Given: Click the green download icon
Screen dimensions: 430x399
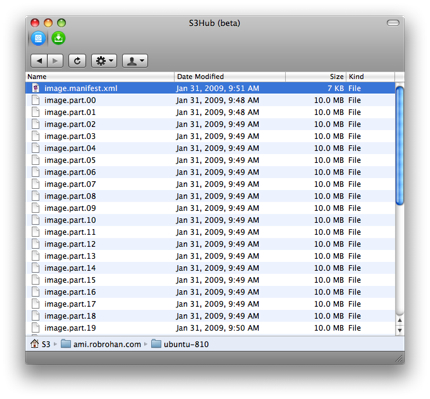Looking at the screenshot, I should click(x=58, y=38).
